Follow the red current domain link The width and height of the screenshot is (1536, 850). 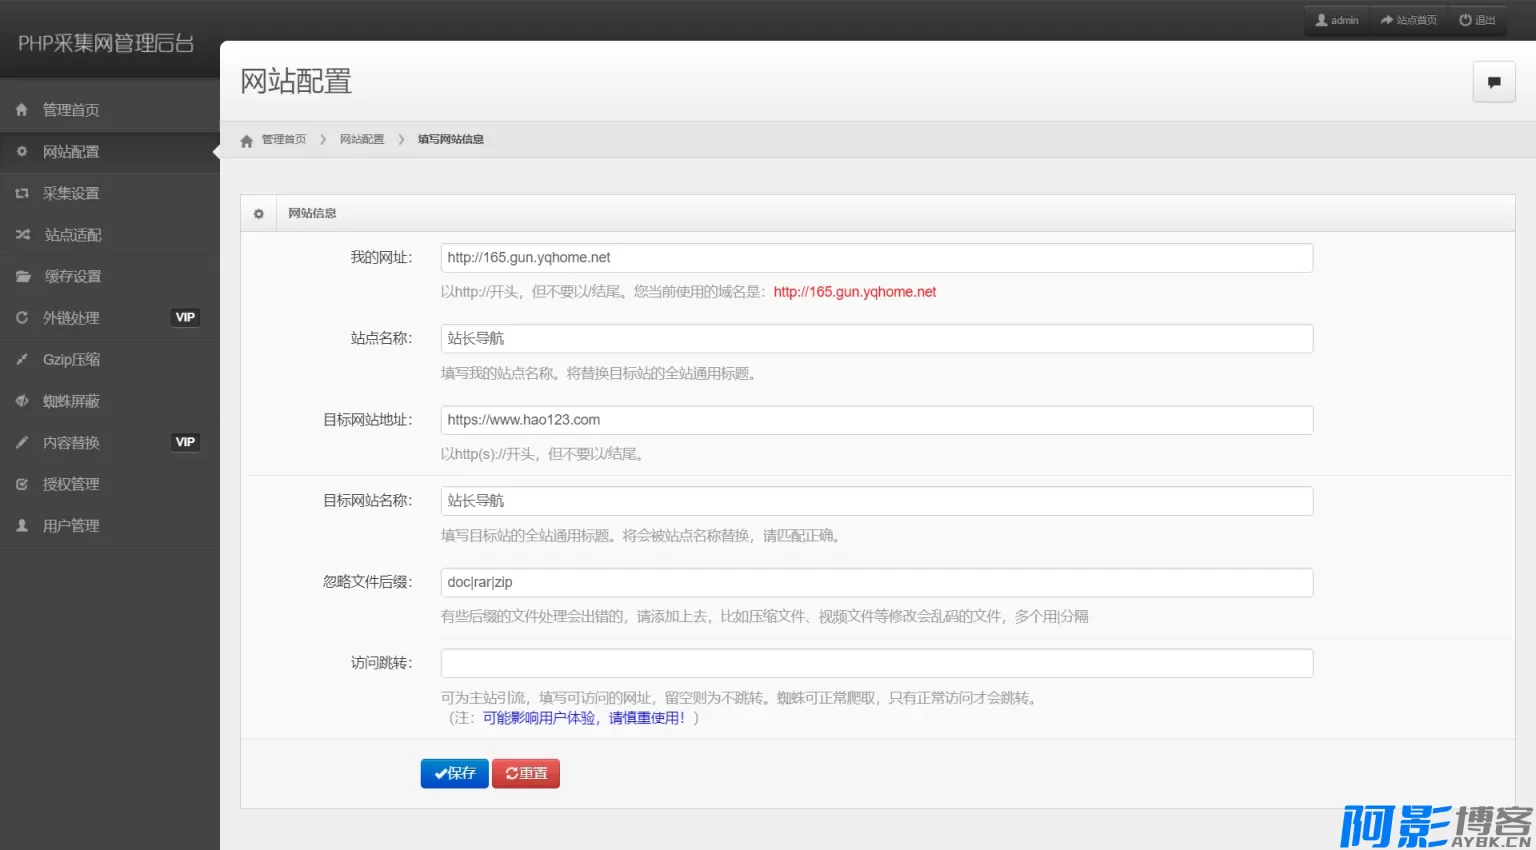click(x=854, y=292)
